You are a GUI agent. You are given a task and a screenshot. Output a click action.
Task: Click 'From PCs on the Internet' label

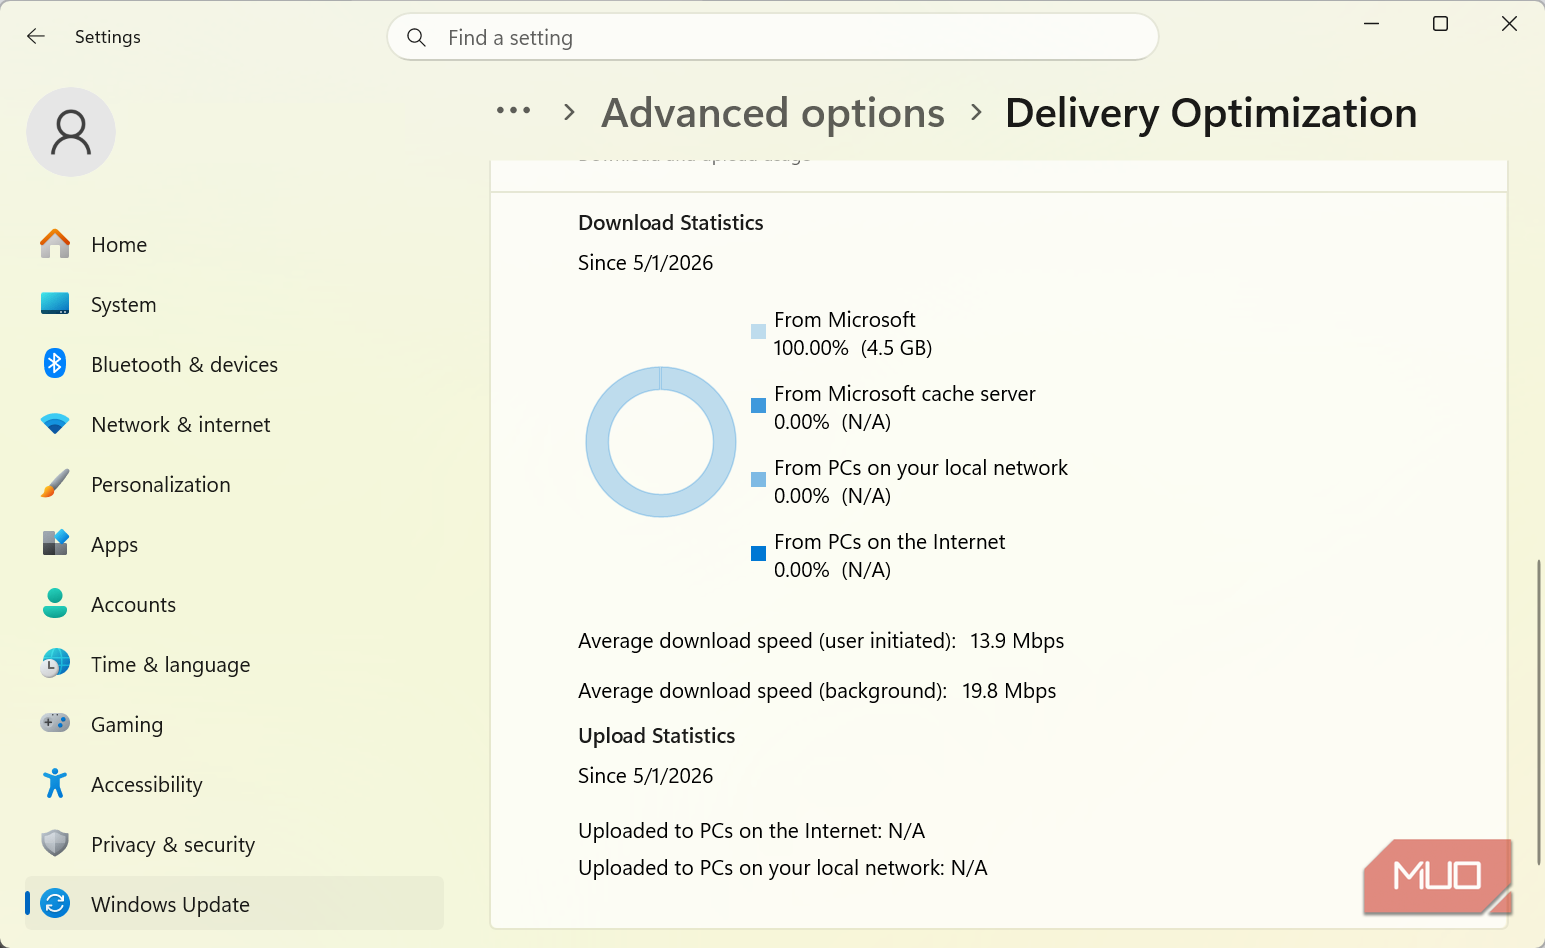click(x=890, y=542)
